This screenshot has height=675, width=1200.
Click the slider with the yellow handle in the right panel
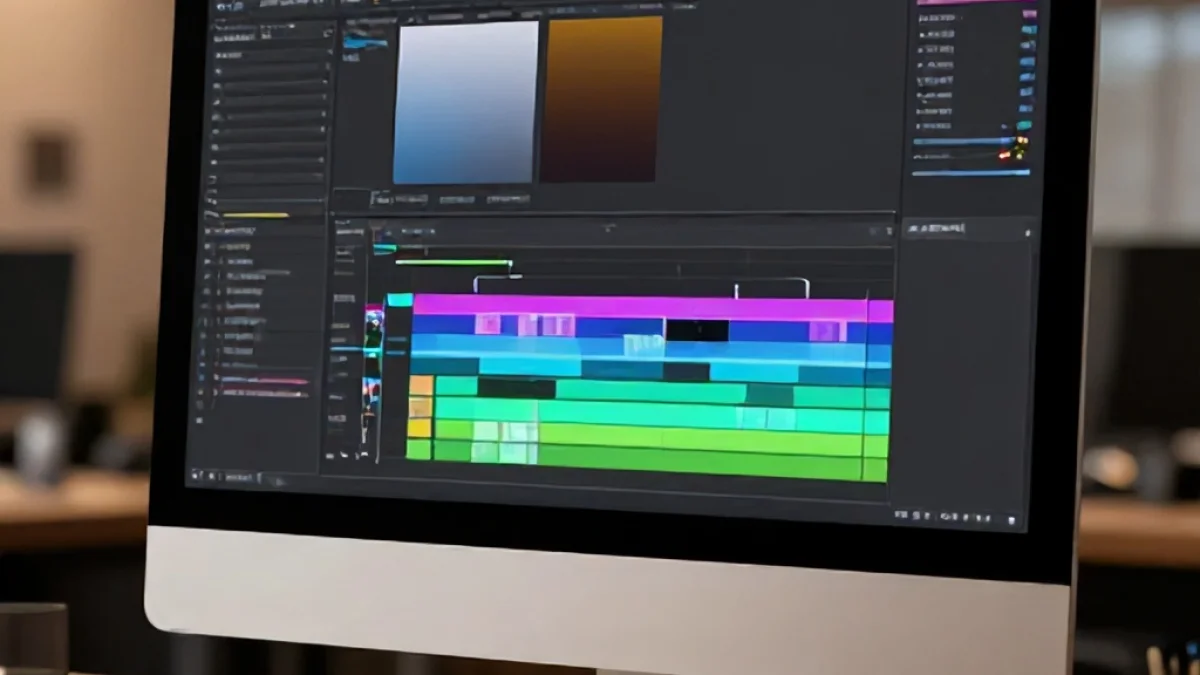[x=970, y=141]
